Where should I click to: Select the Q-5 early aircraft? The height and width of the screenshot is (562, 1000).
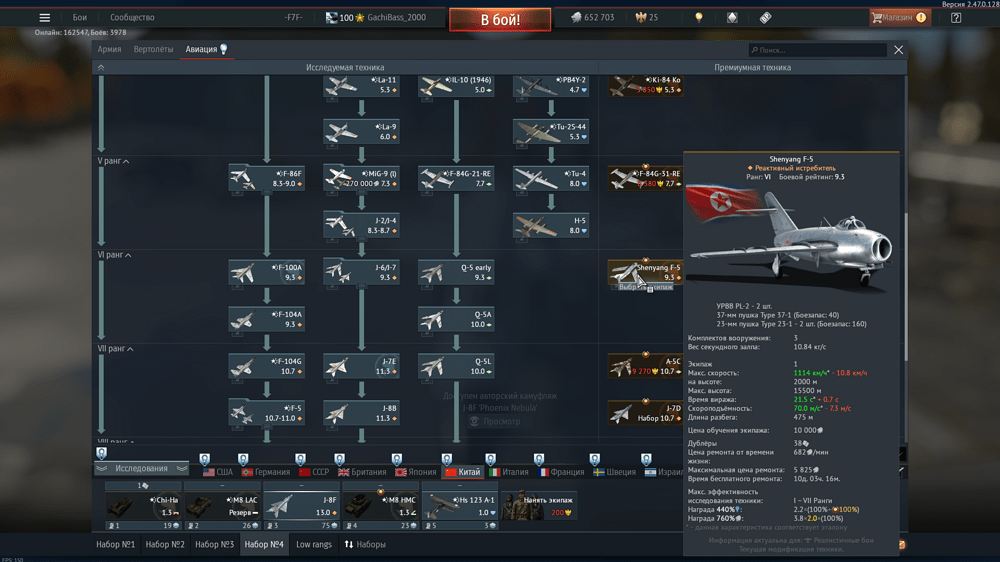(x=456, y=272)
